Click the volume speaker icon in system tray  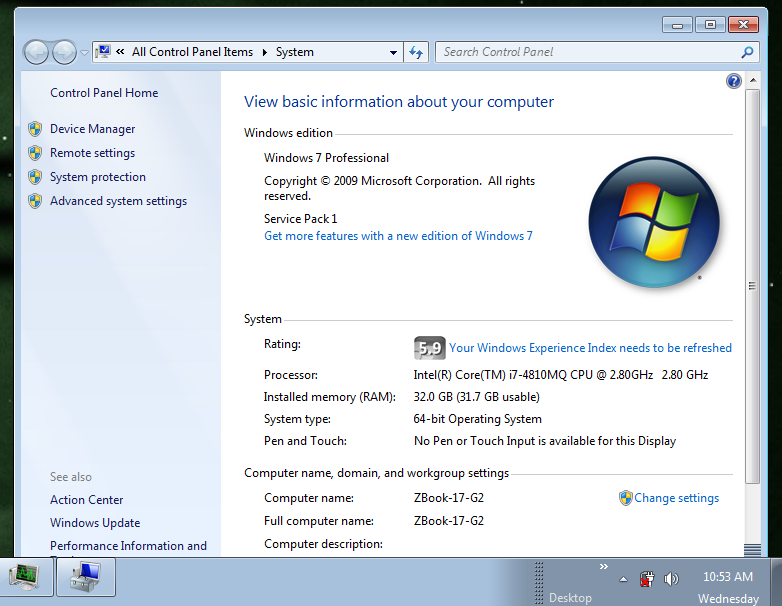pyautogui.click(x=670, y=578)
